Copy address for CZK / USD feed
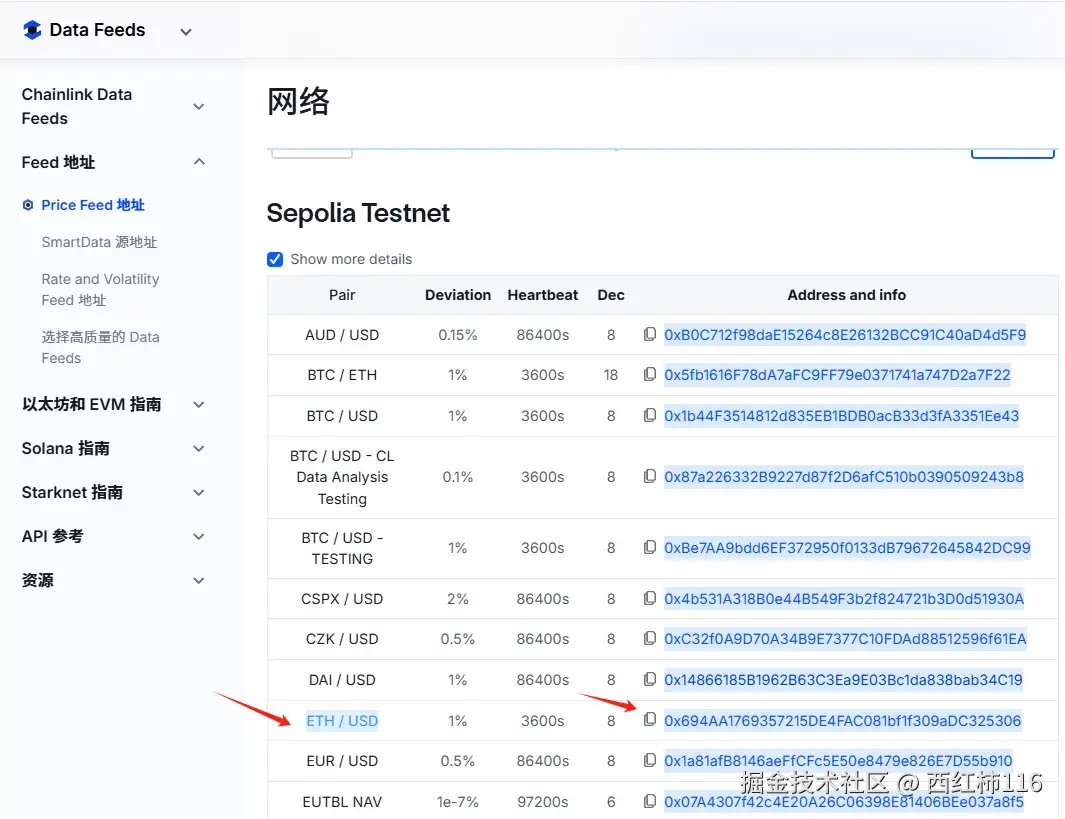The height and width of the screenshot is (819, 1065). [x=649, y=638]
